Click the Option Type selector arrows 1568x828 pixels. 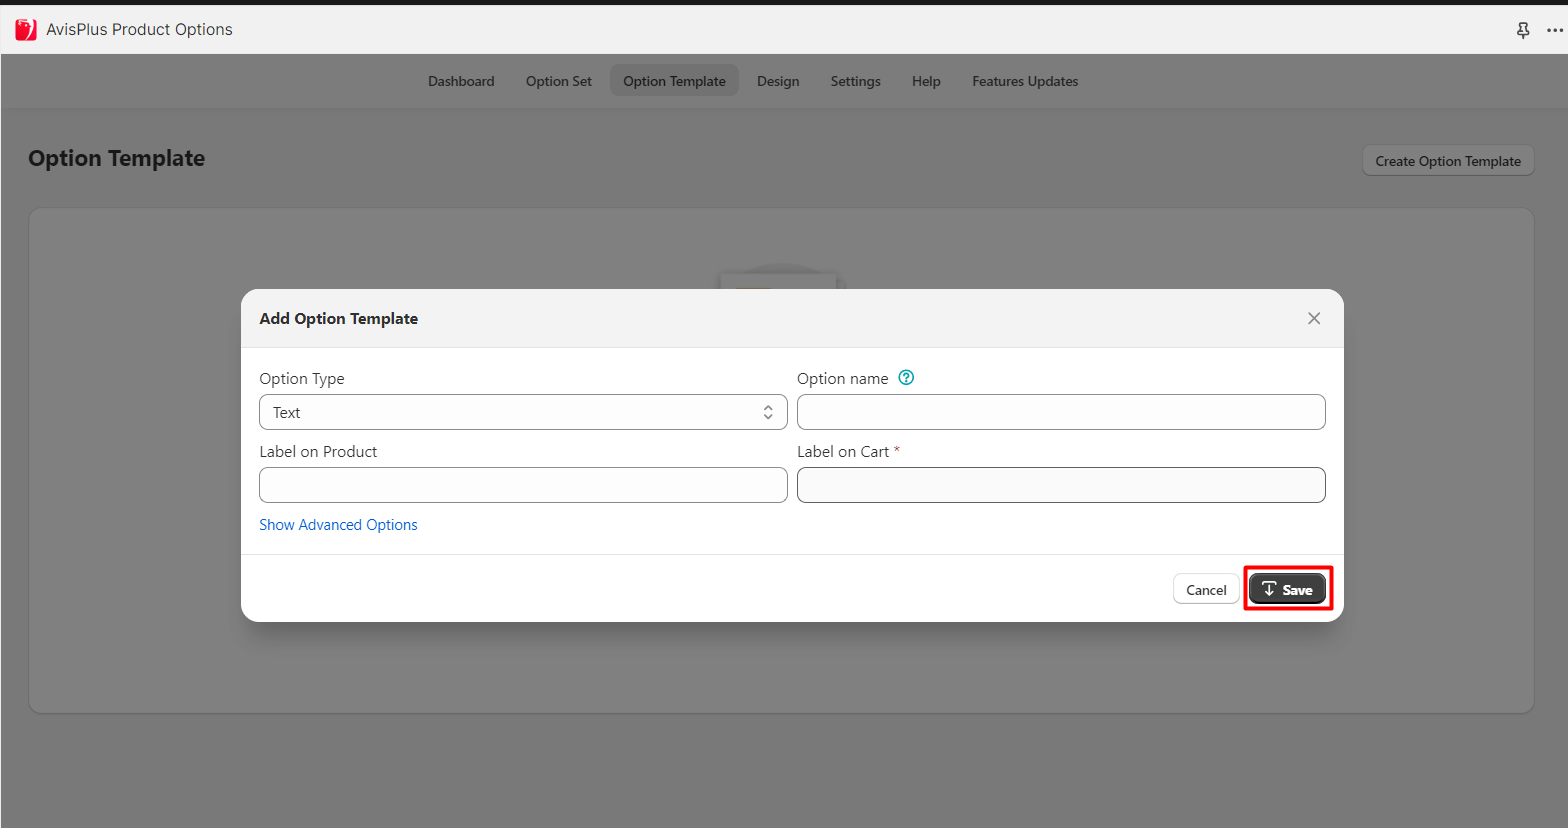768,412
